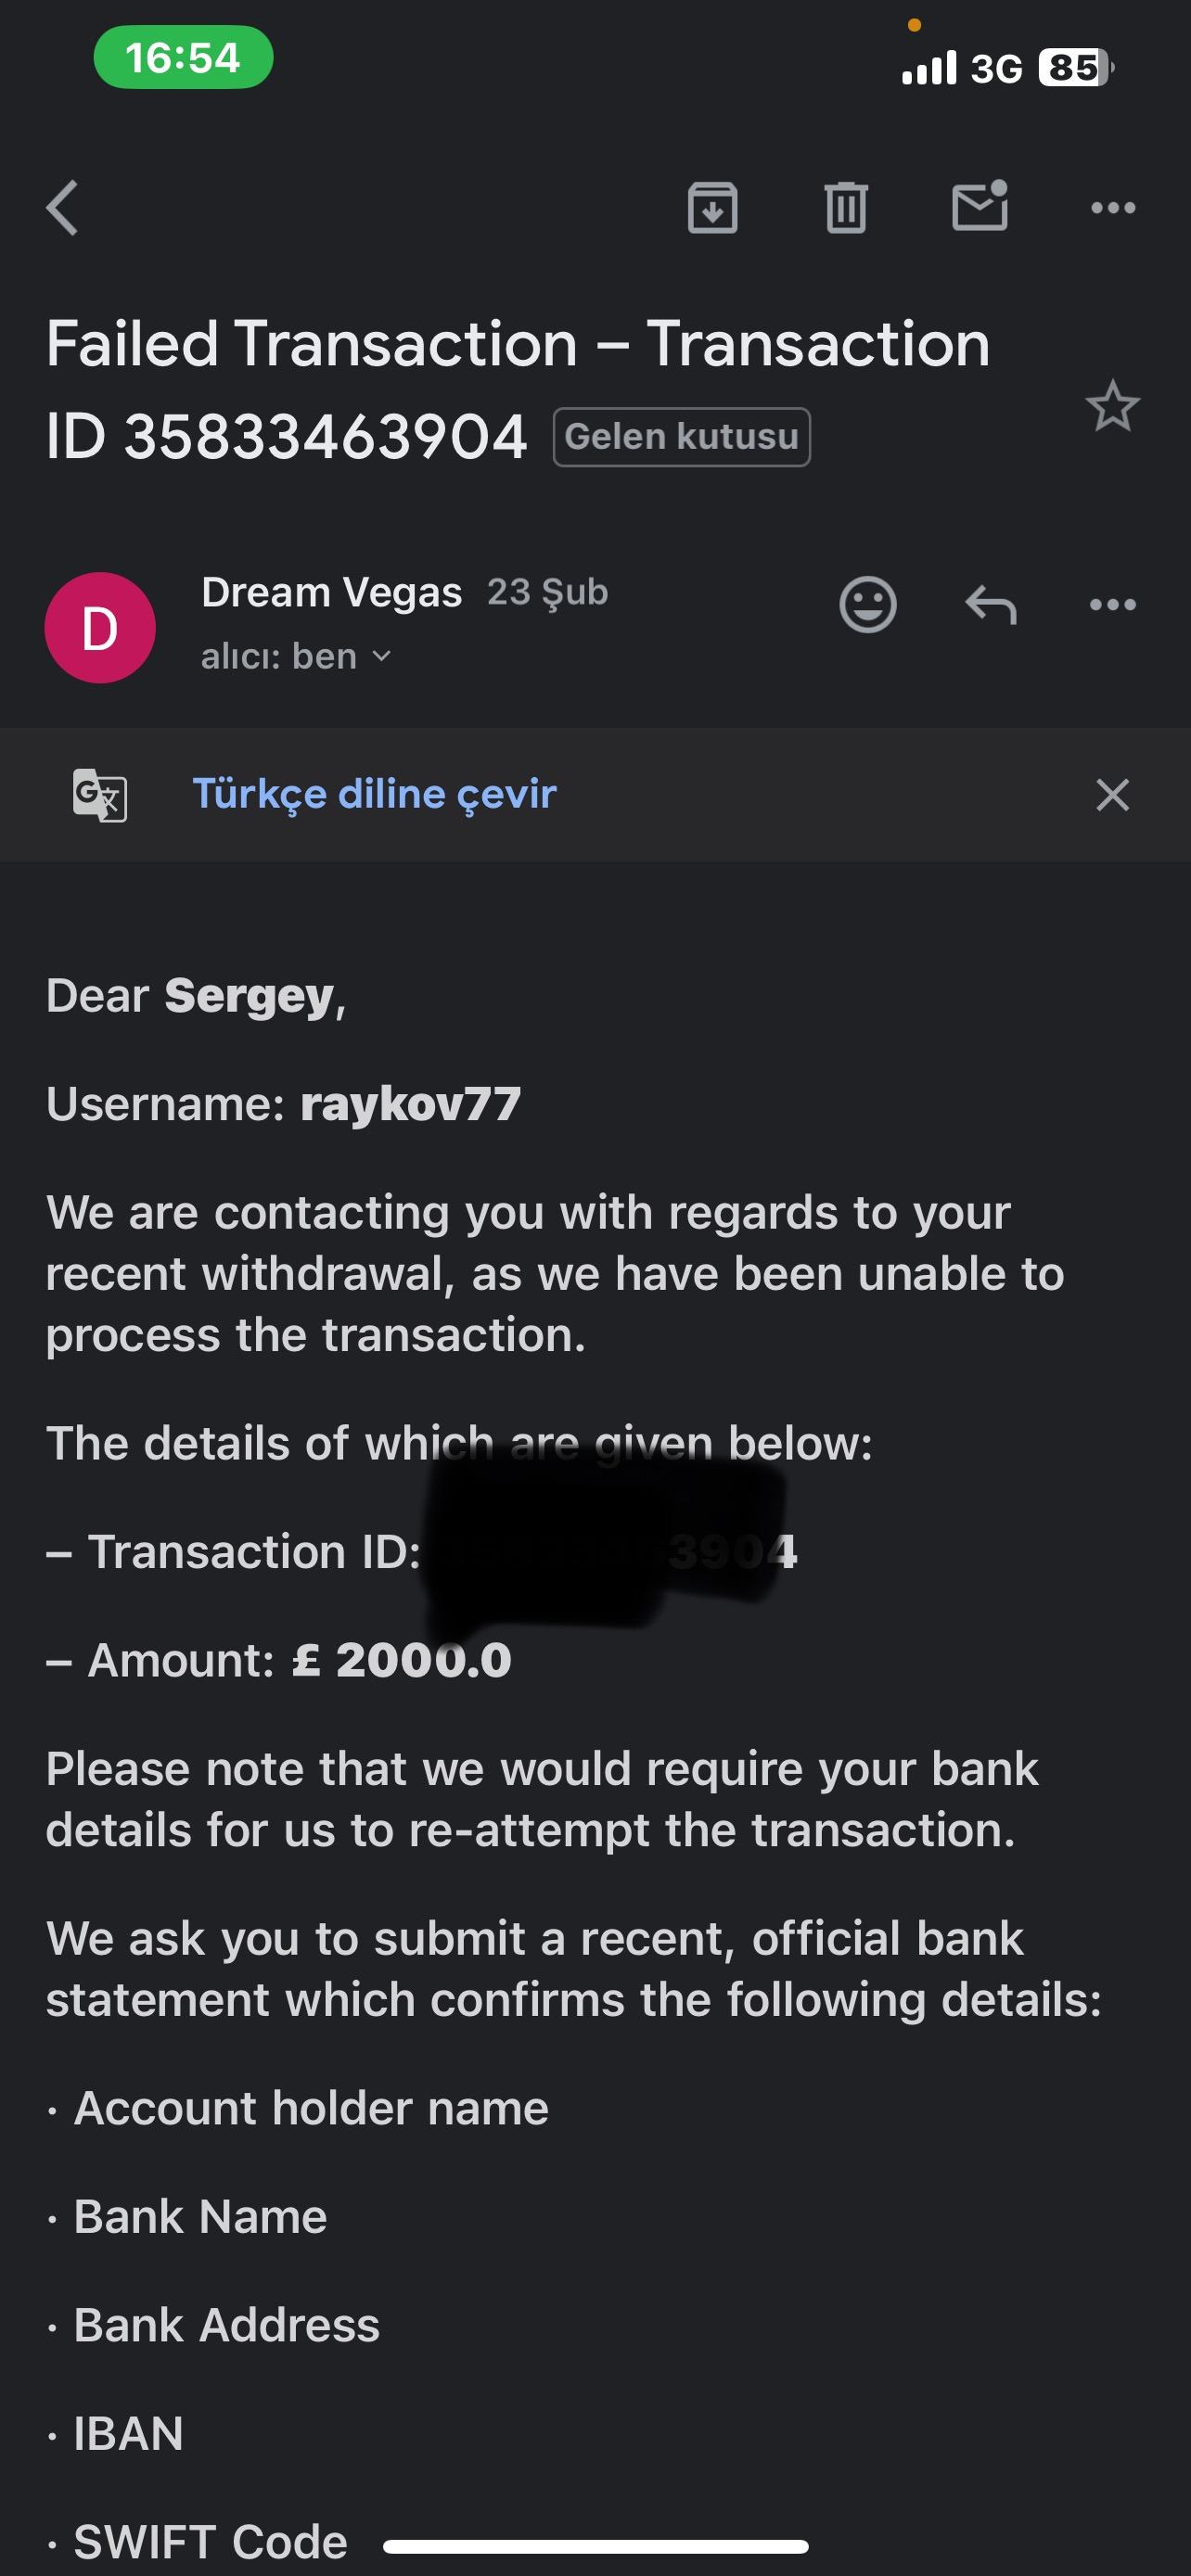Tap 'Türkçe diline çevir' to translate
This screenshot has height=2576, width=1191.
(374, 794)
